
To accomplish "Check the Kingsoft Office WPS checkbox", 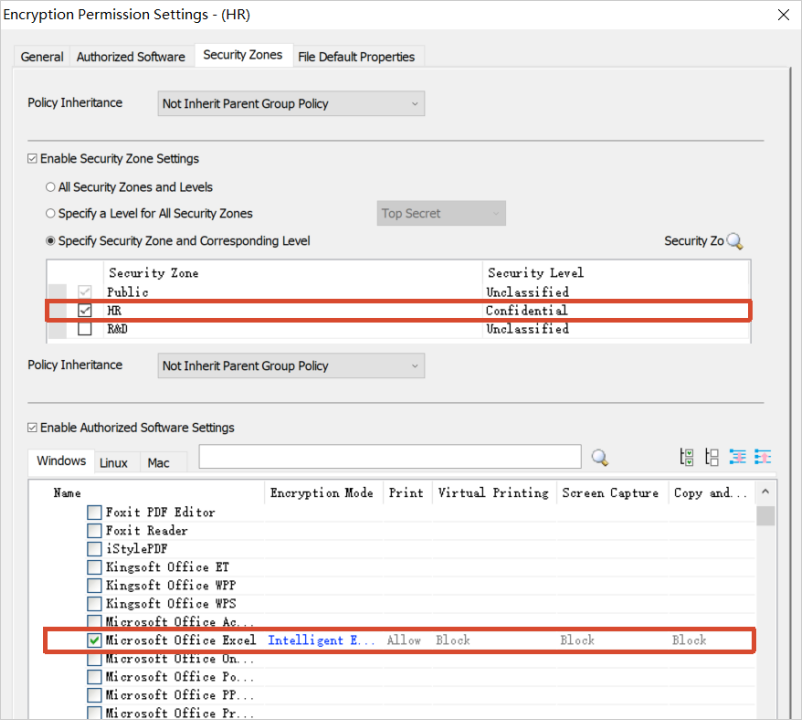I will point(94,604).
